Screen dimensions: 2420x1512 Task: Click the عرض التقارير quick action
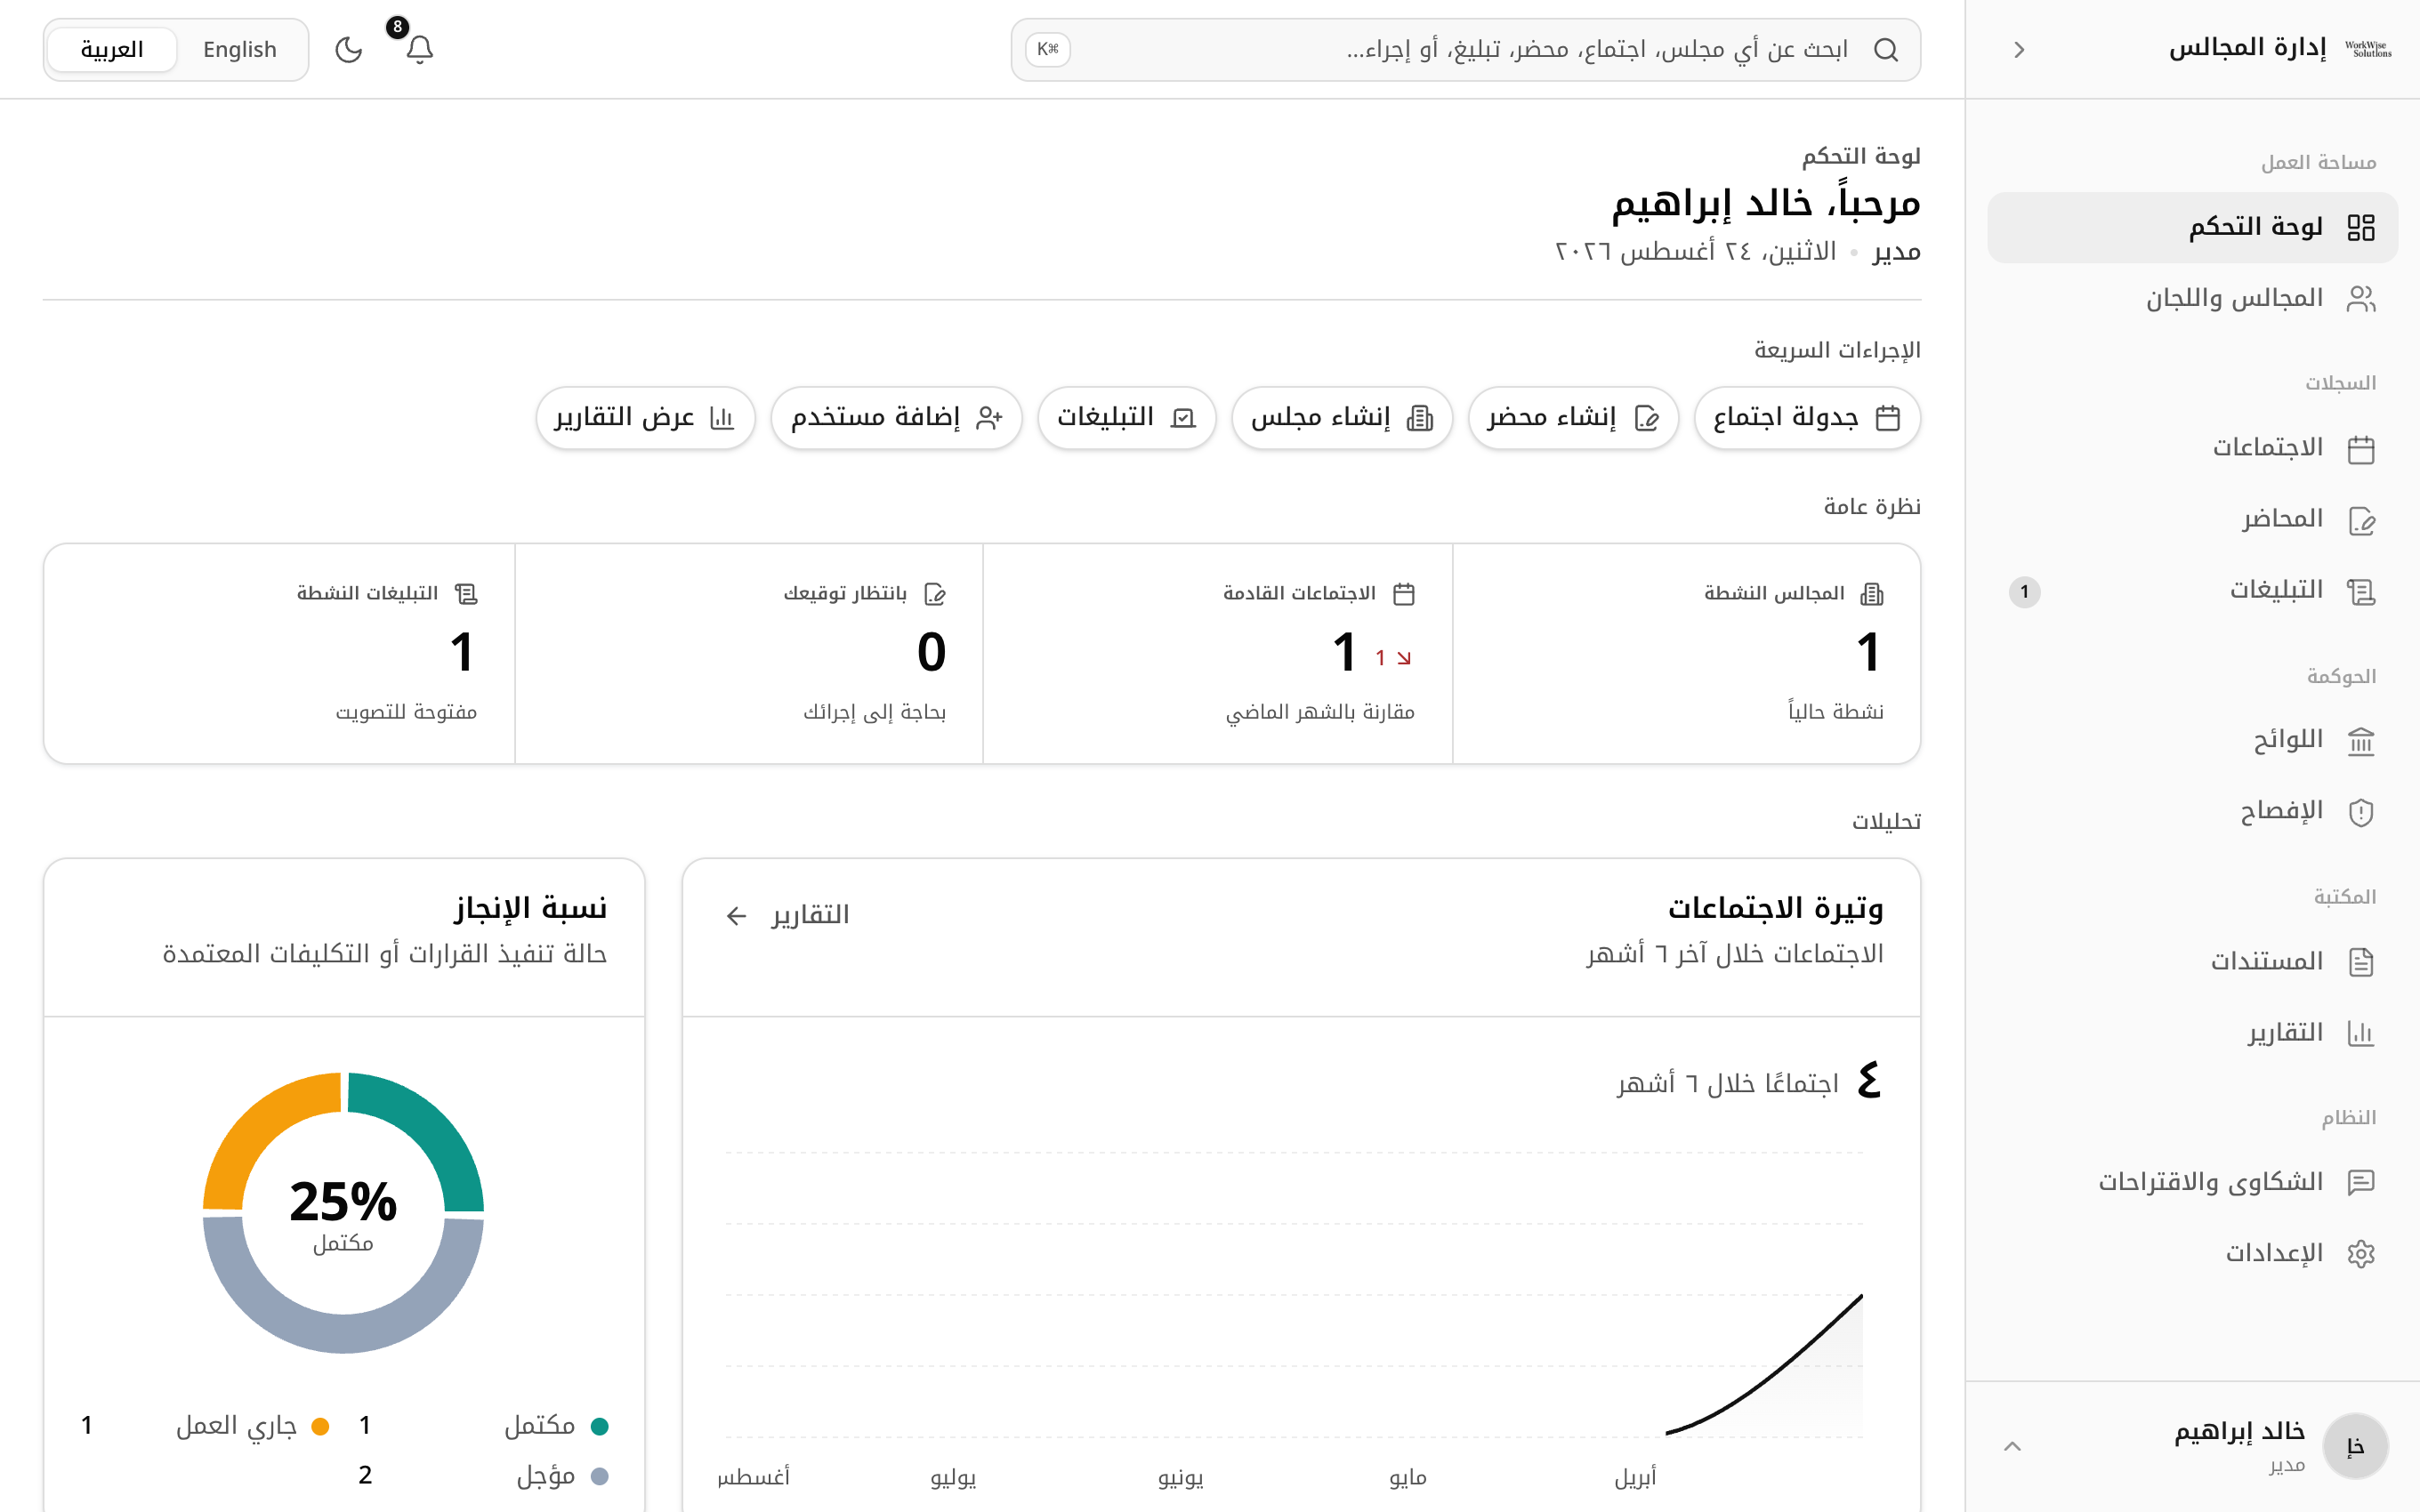tap(645, 417)
